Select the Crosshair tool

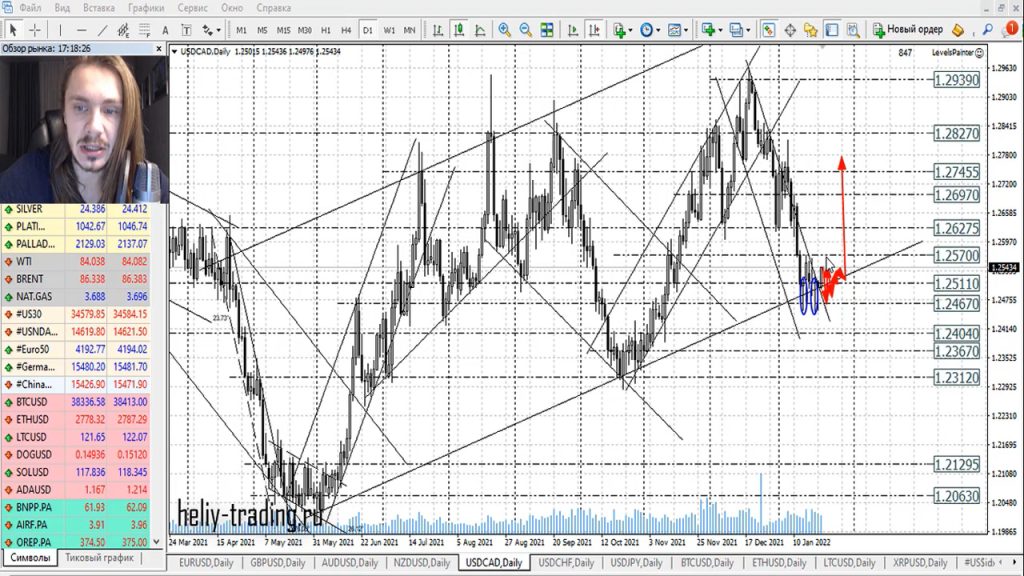[x=34, y=30]
